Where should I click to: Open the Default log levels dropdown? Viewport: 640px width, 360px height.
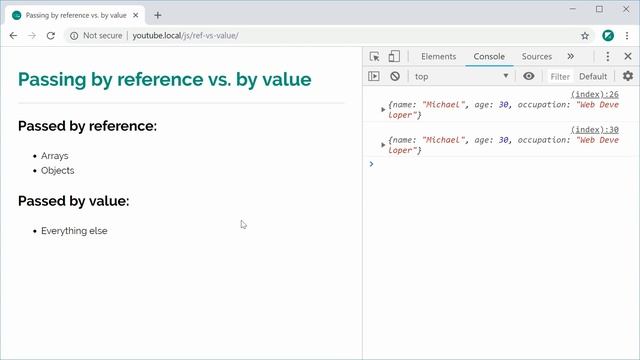[x=593, y=76]
